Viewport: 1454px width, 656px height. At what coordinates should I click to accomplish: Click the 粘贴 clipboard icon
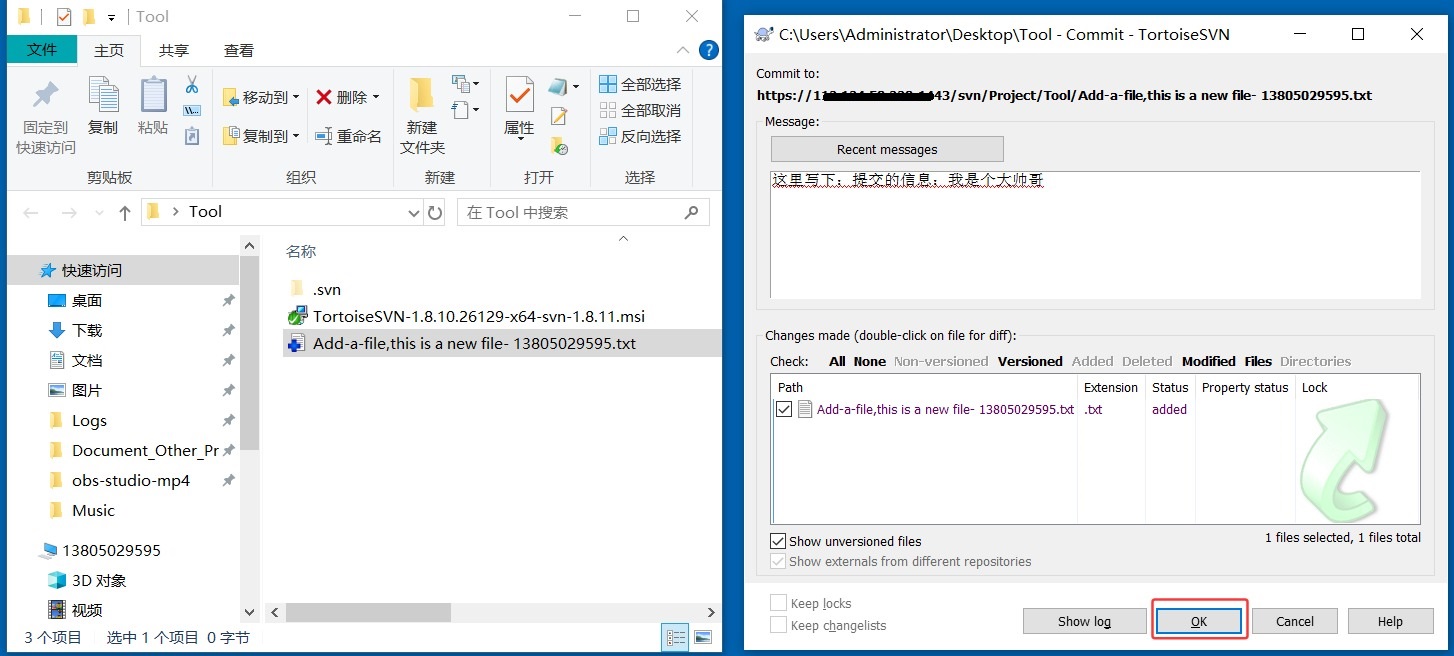[153, 95]
